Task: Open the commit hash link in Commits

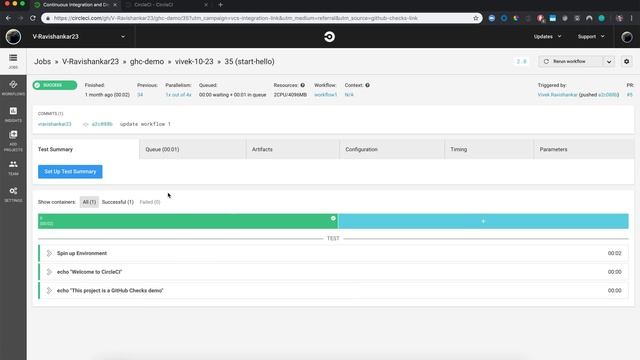Action: (102, 124)
